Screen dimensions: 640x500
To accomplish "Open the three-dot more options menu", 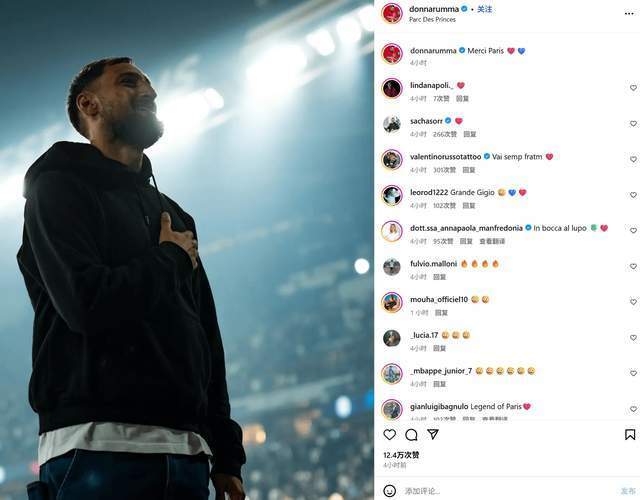I will [629, 13].
